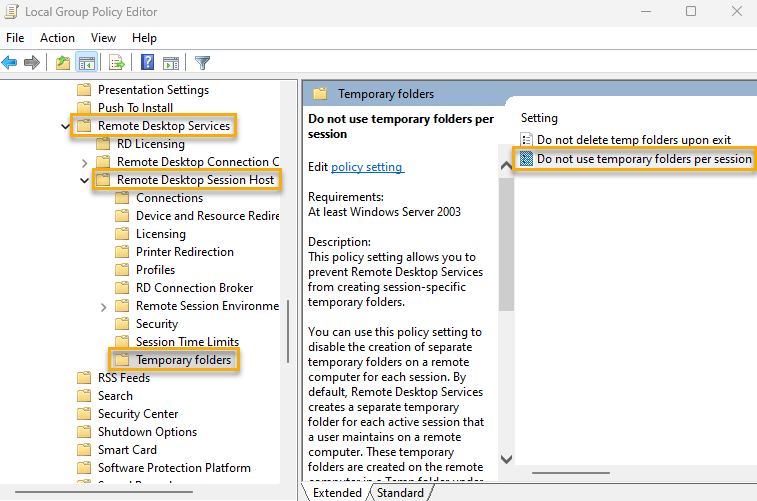Click the RSS Feeds folder icon
The width and height of the screenshot is (757, 501).
(x=84, y=378)
